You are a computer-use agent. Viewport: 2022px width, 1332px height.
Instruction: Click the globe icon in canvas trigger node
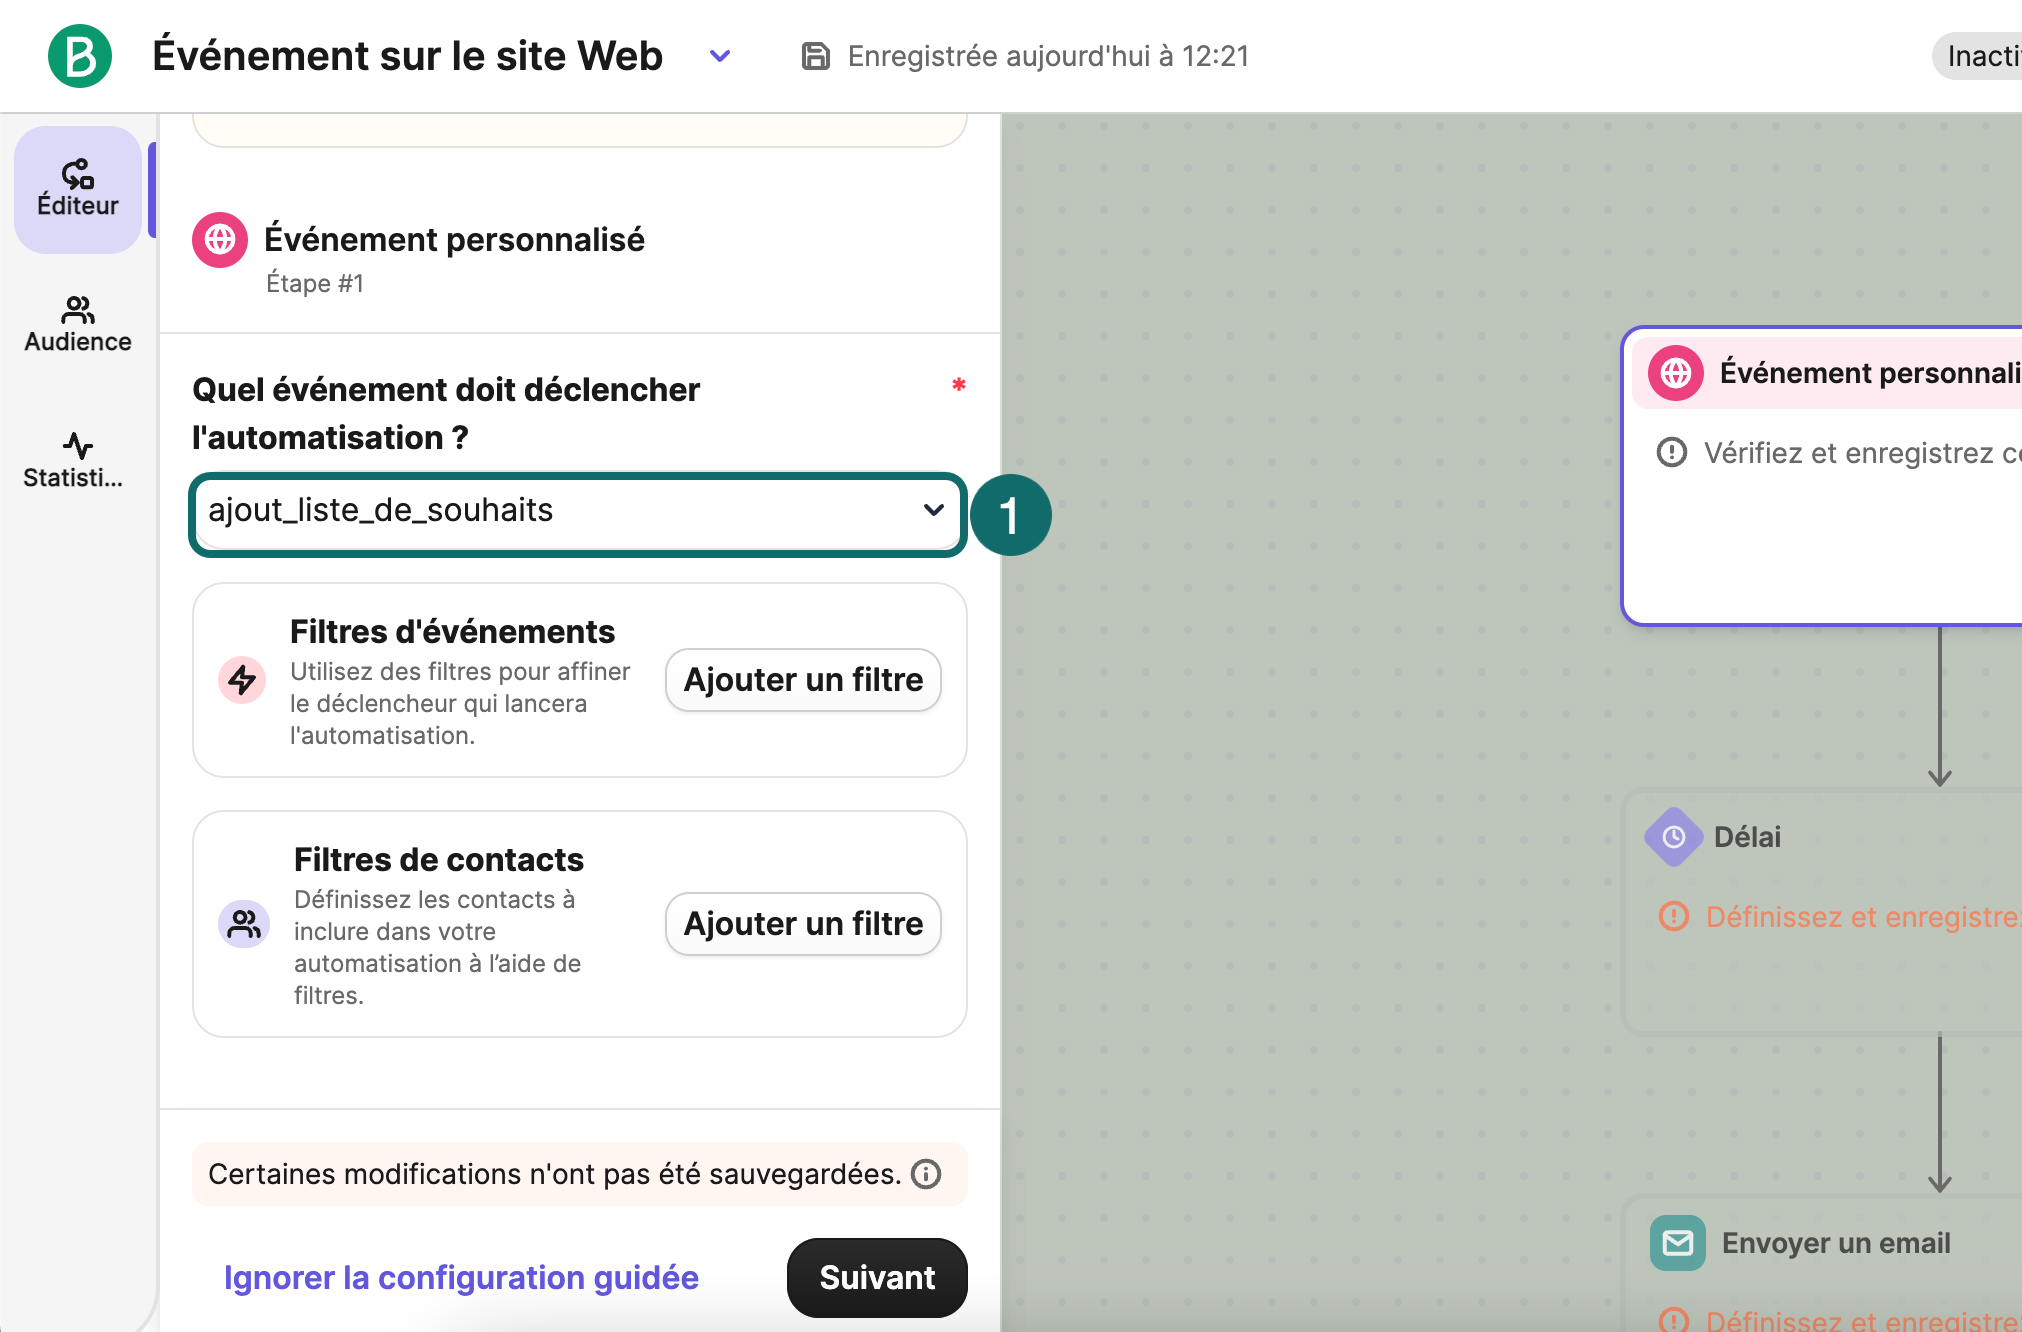coord(1676,373)
